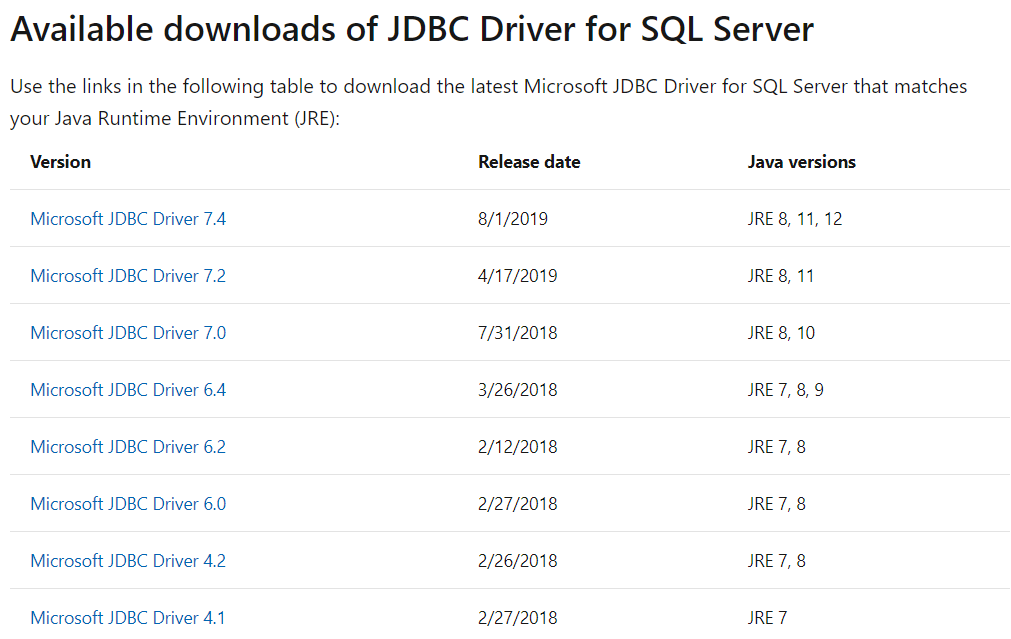Open the Microsoft JDBC Driver 6.4 link
The width and height of the screenshot is (1011, 639).
coord(128,390)
